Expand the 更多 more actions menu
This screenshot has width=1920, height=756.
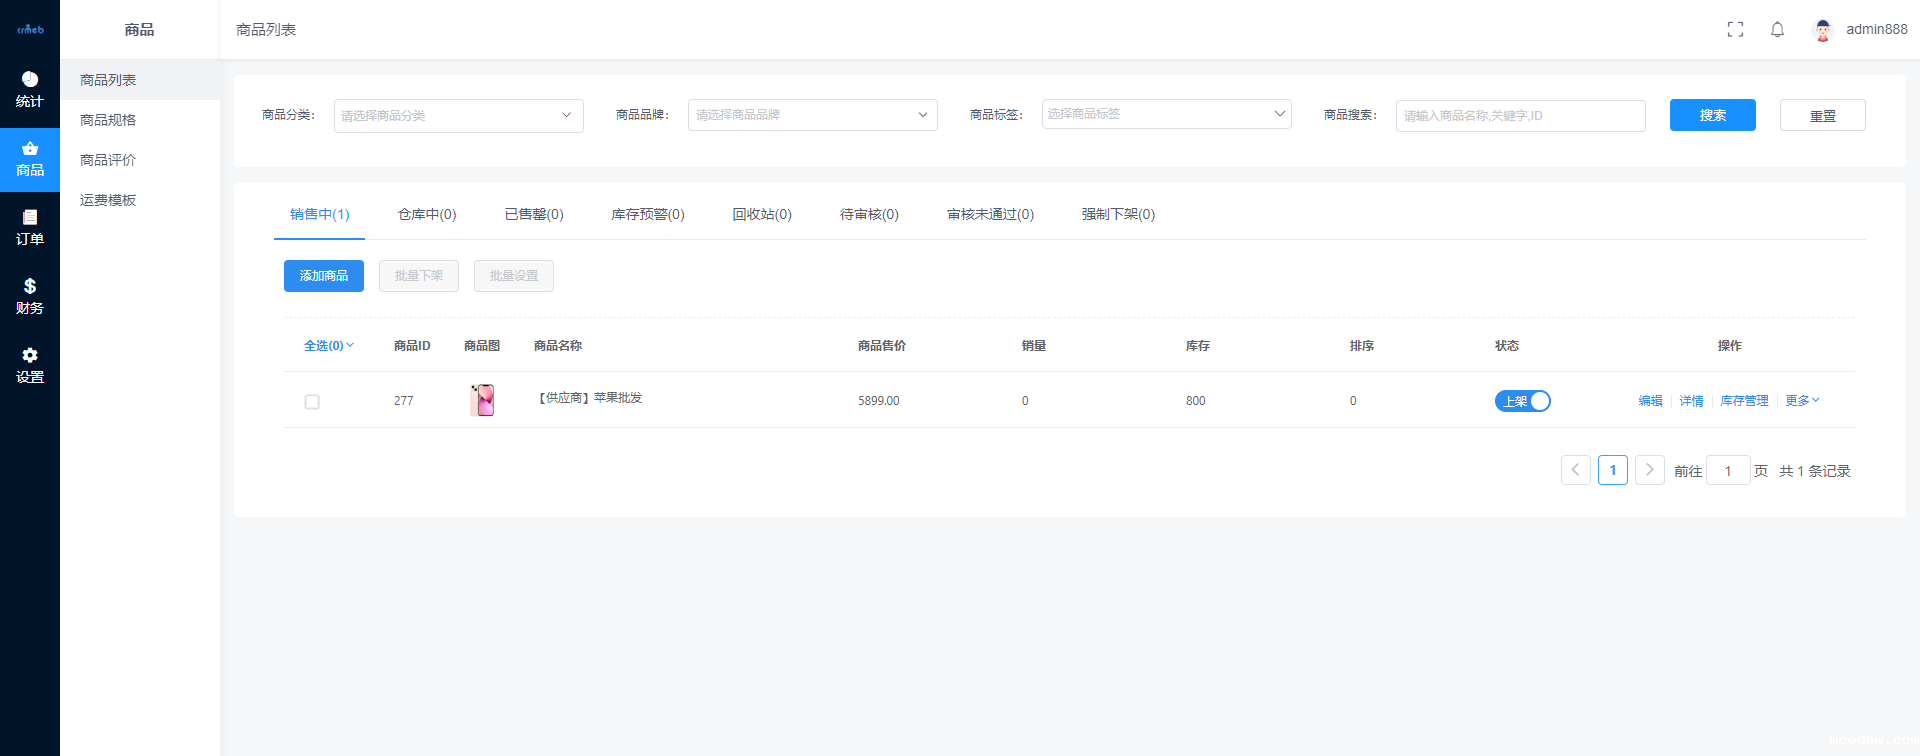click(x=1802, y=401)
